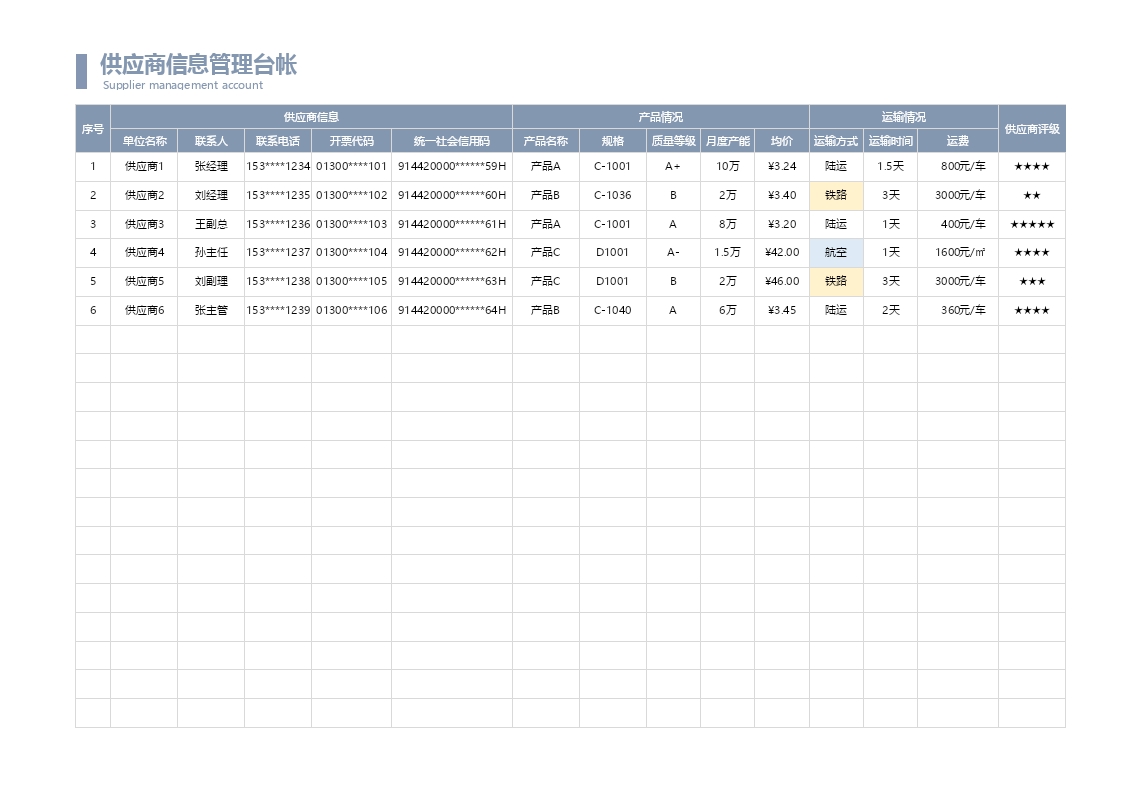Select 铁路 cell in 供应商5 row
1123x794 pixels.
coord(837,281)
